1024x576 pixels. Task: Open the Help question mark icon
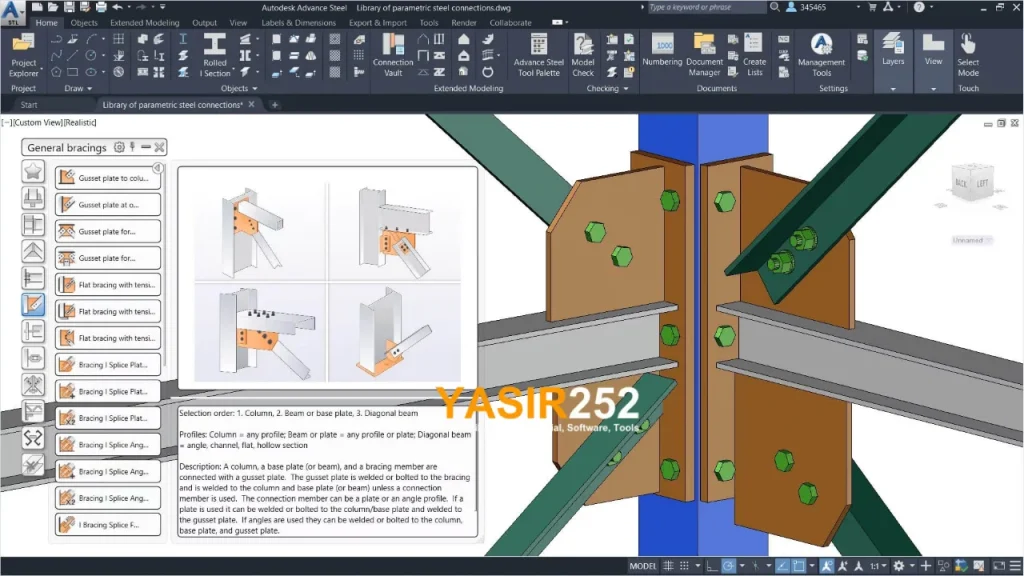(x=919, y=7)
